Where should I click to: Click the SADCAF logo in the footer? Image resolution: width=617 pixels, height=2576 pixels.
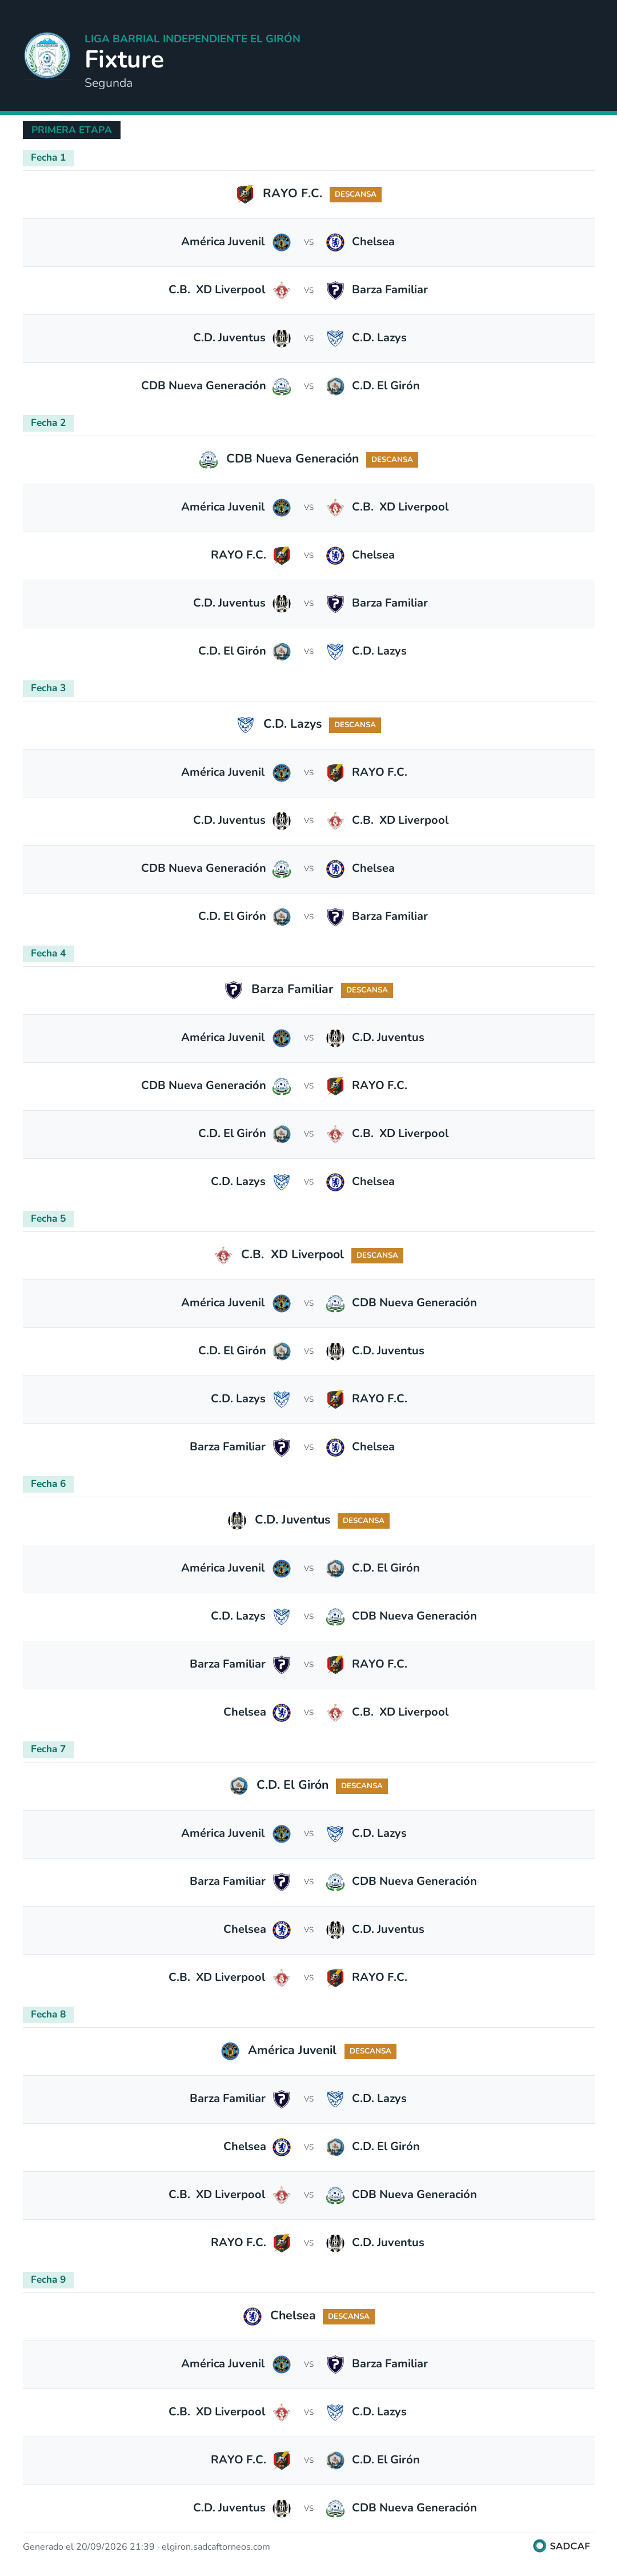(562, 2546)
